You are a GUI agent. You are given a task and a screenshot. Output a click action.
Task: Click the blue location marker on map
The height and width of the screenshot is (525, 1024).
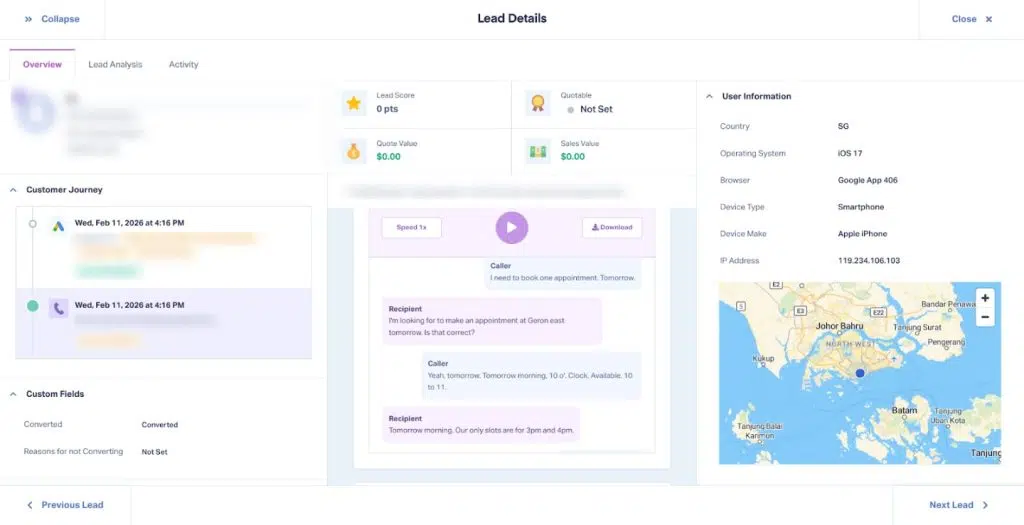(x=859, y=373)
